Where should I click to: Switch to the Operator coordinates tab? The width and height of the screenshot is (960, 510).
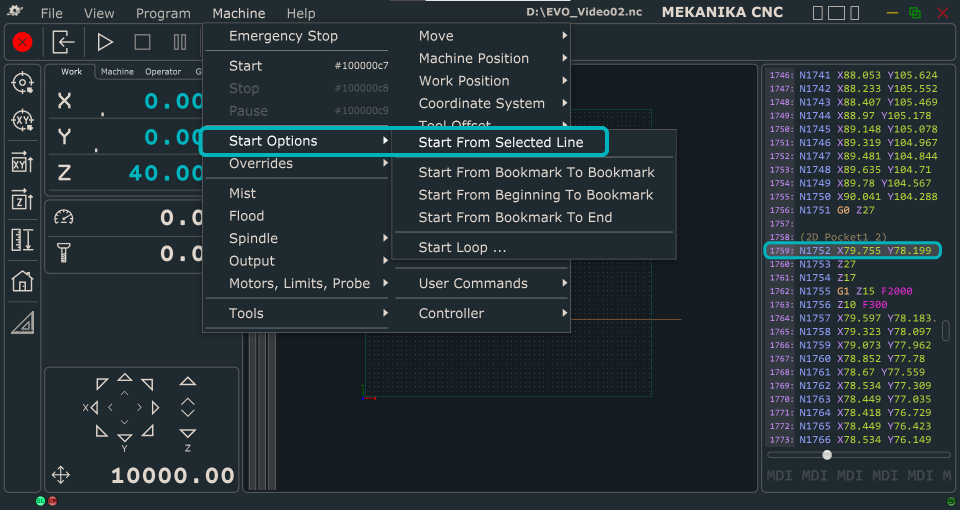163,72
